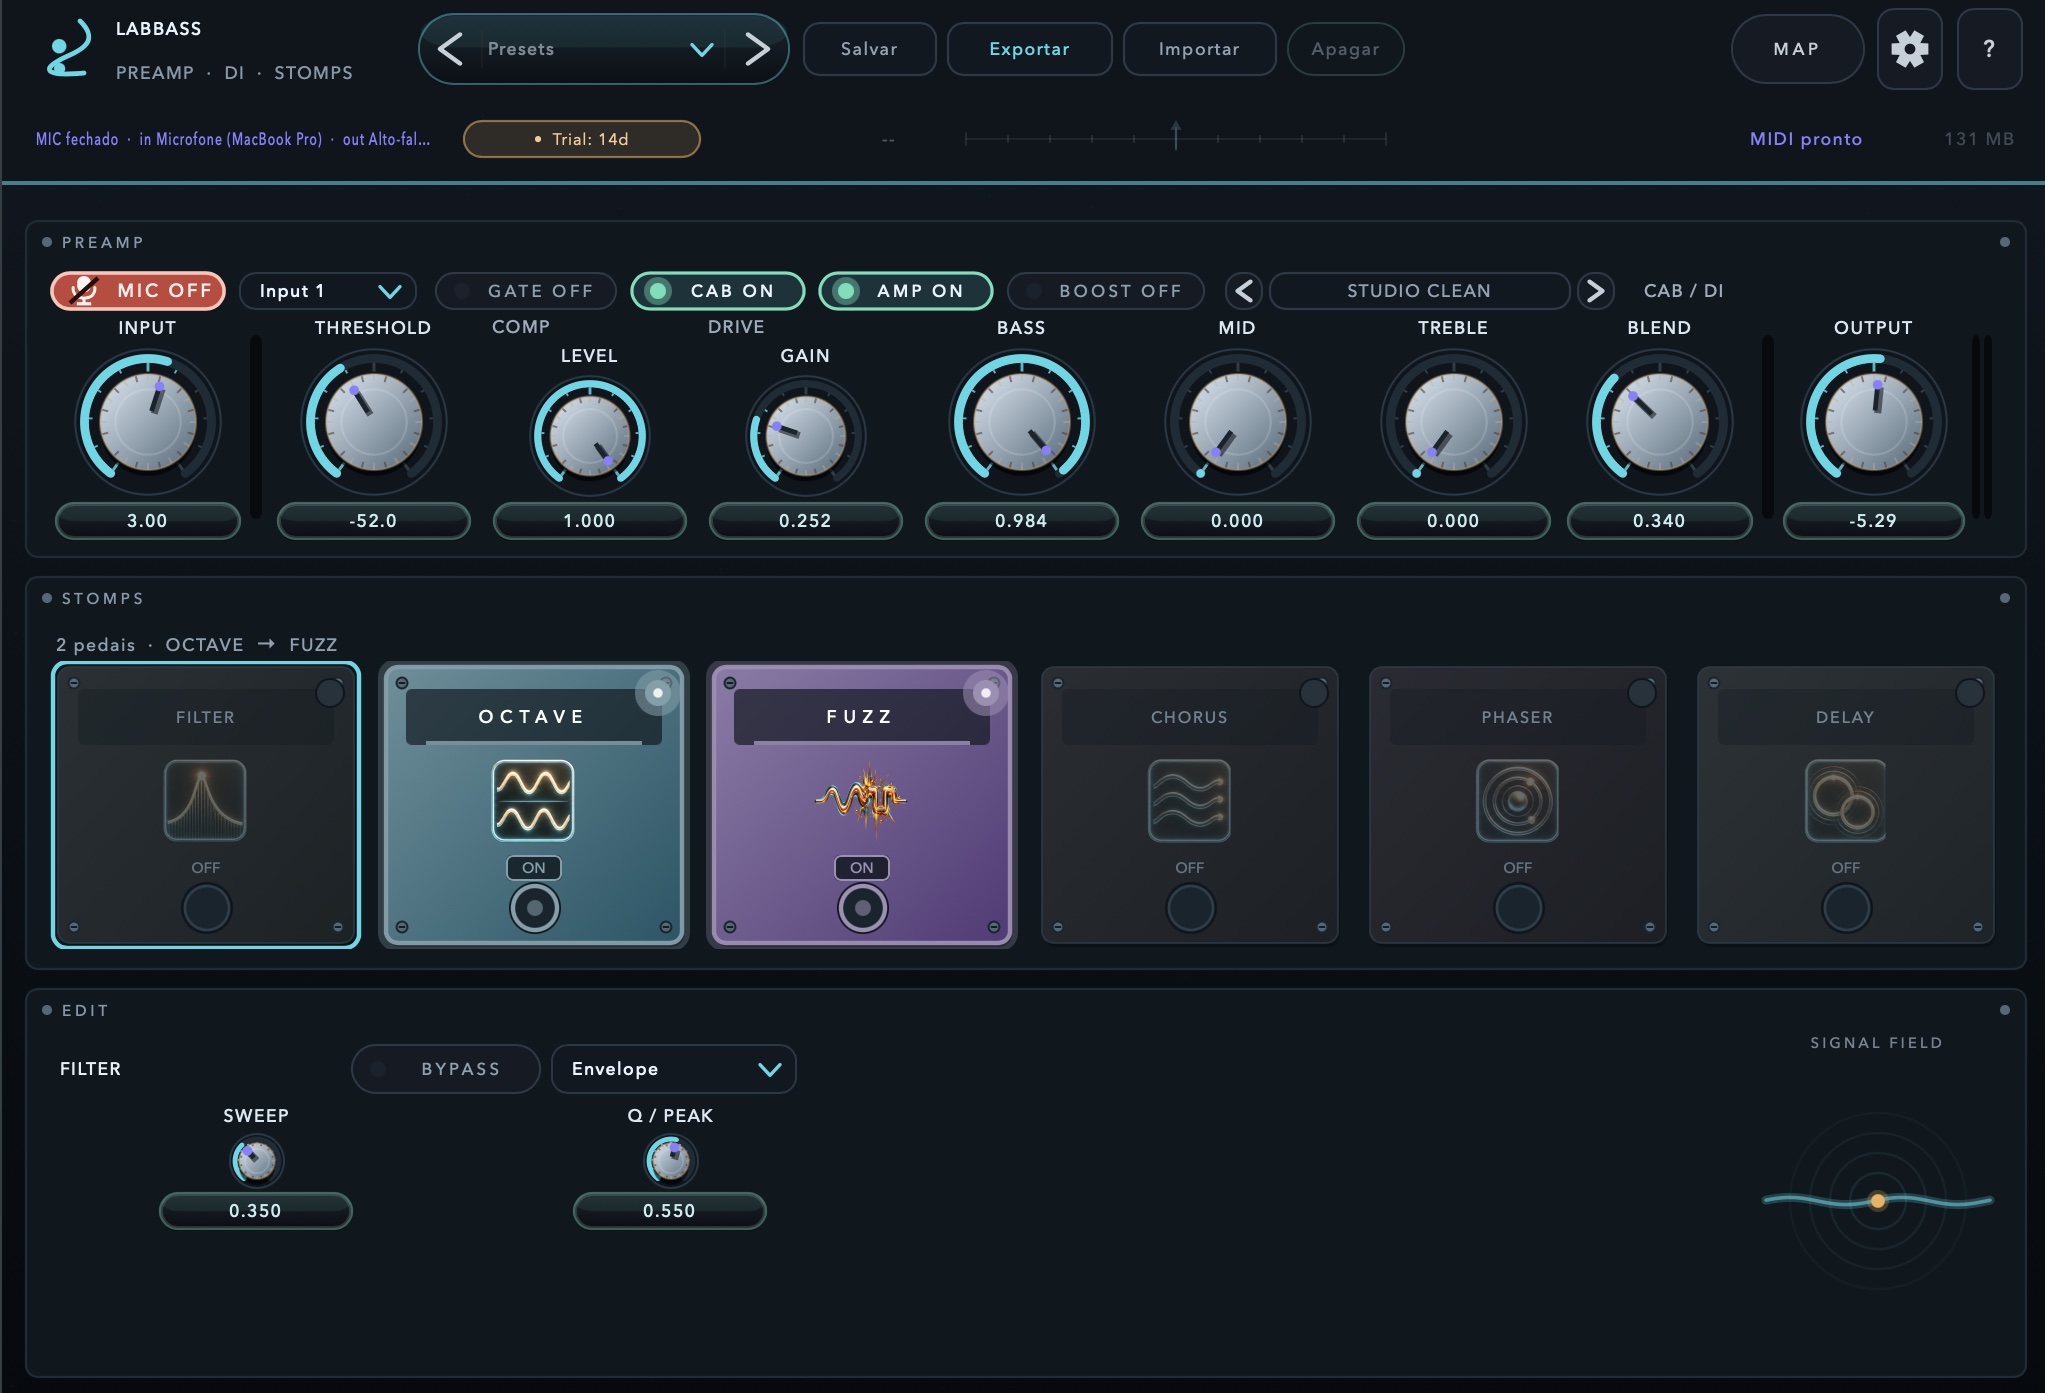Click the BLEND value field 0.340

[x=1659, y=521]
